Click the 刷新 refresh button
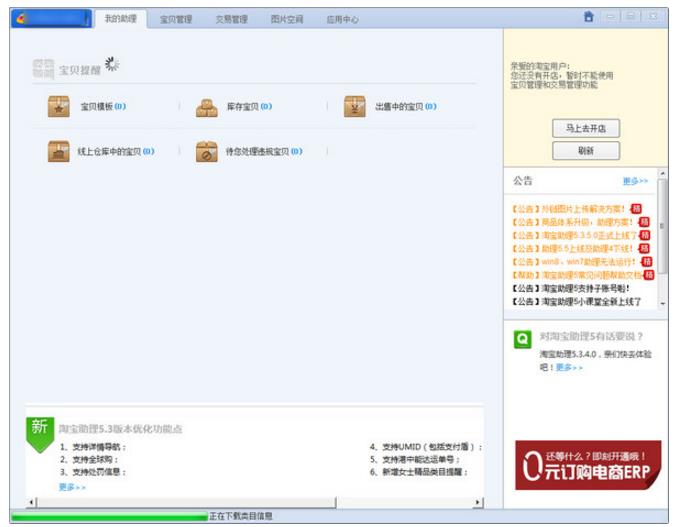 pos(585,151)
